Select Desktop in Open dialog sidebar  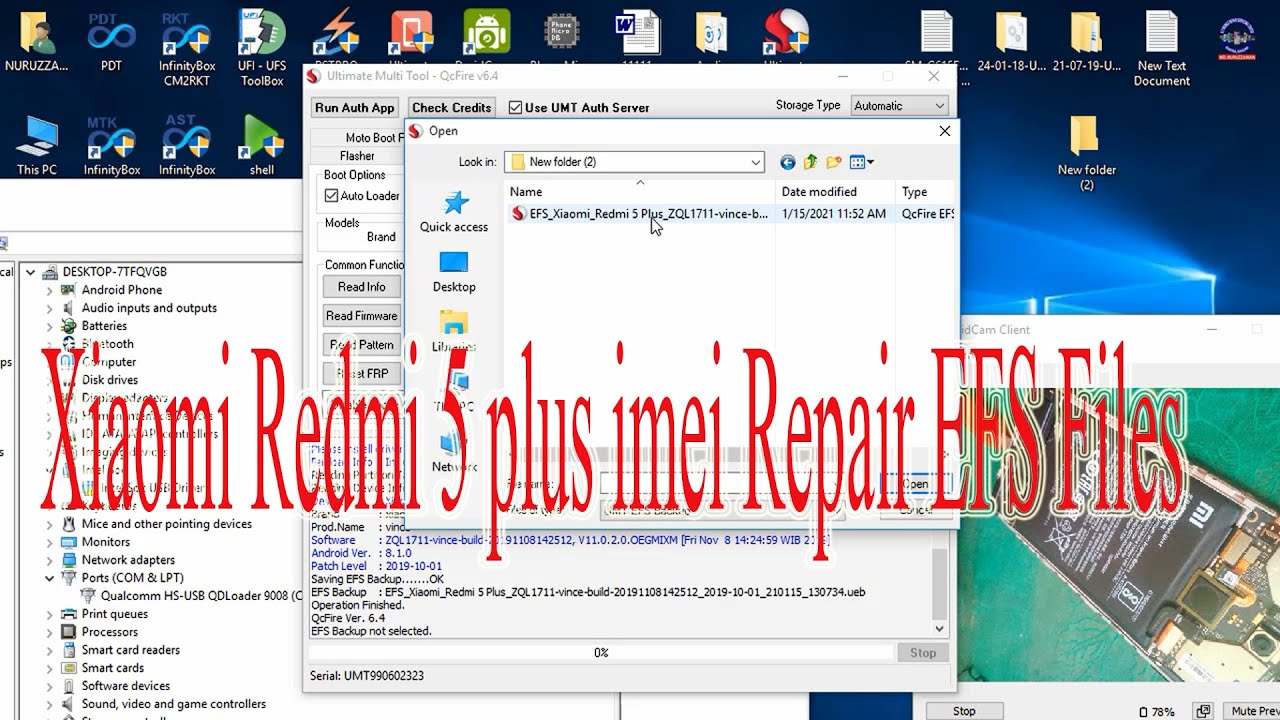tap(454, 272)
